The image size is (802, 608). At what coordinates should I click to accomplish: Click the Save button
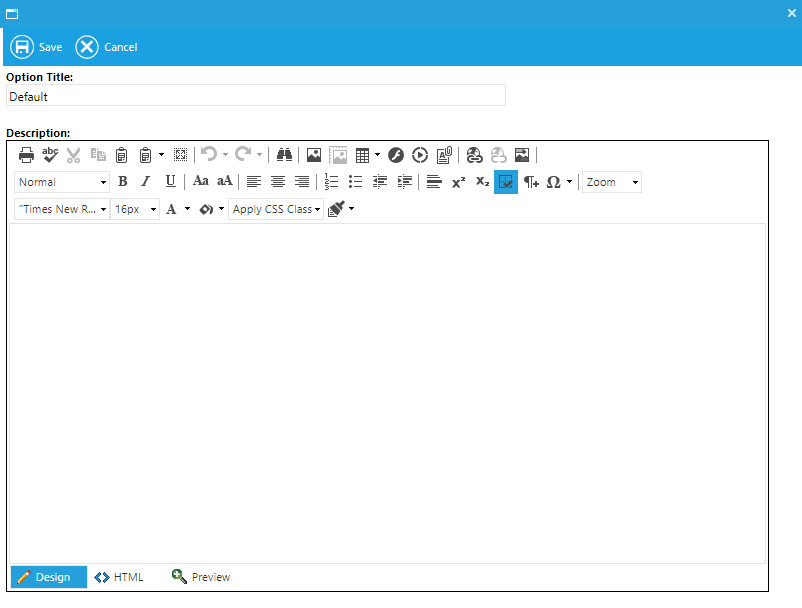(x=36, y=47)
